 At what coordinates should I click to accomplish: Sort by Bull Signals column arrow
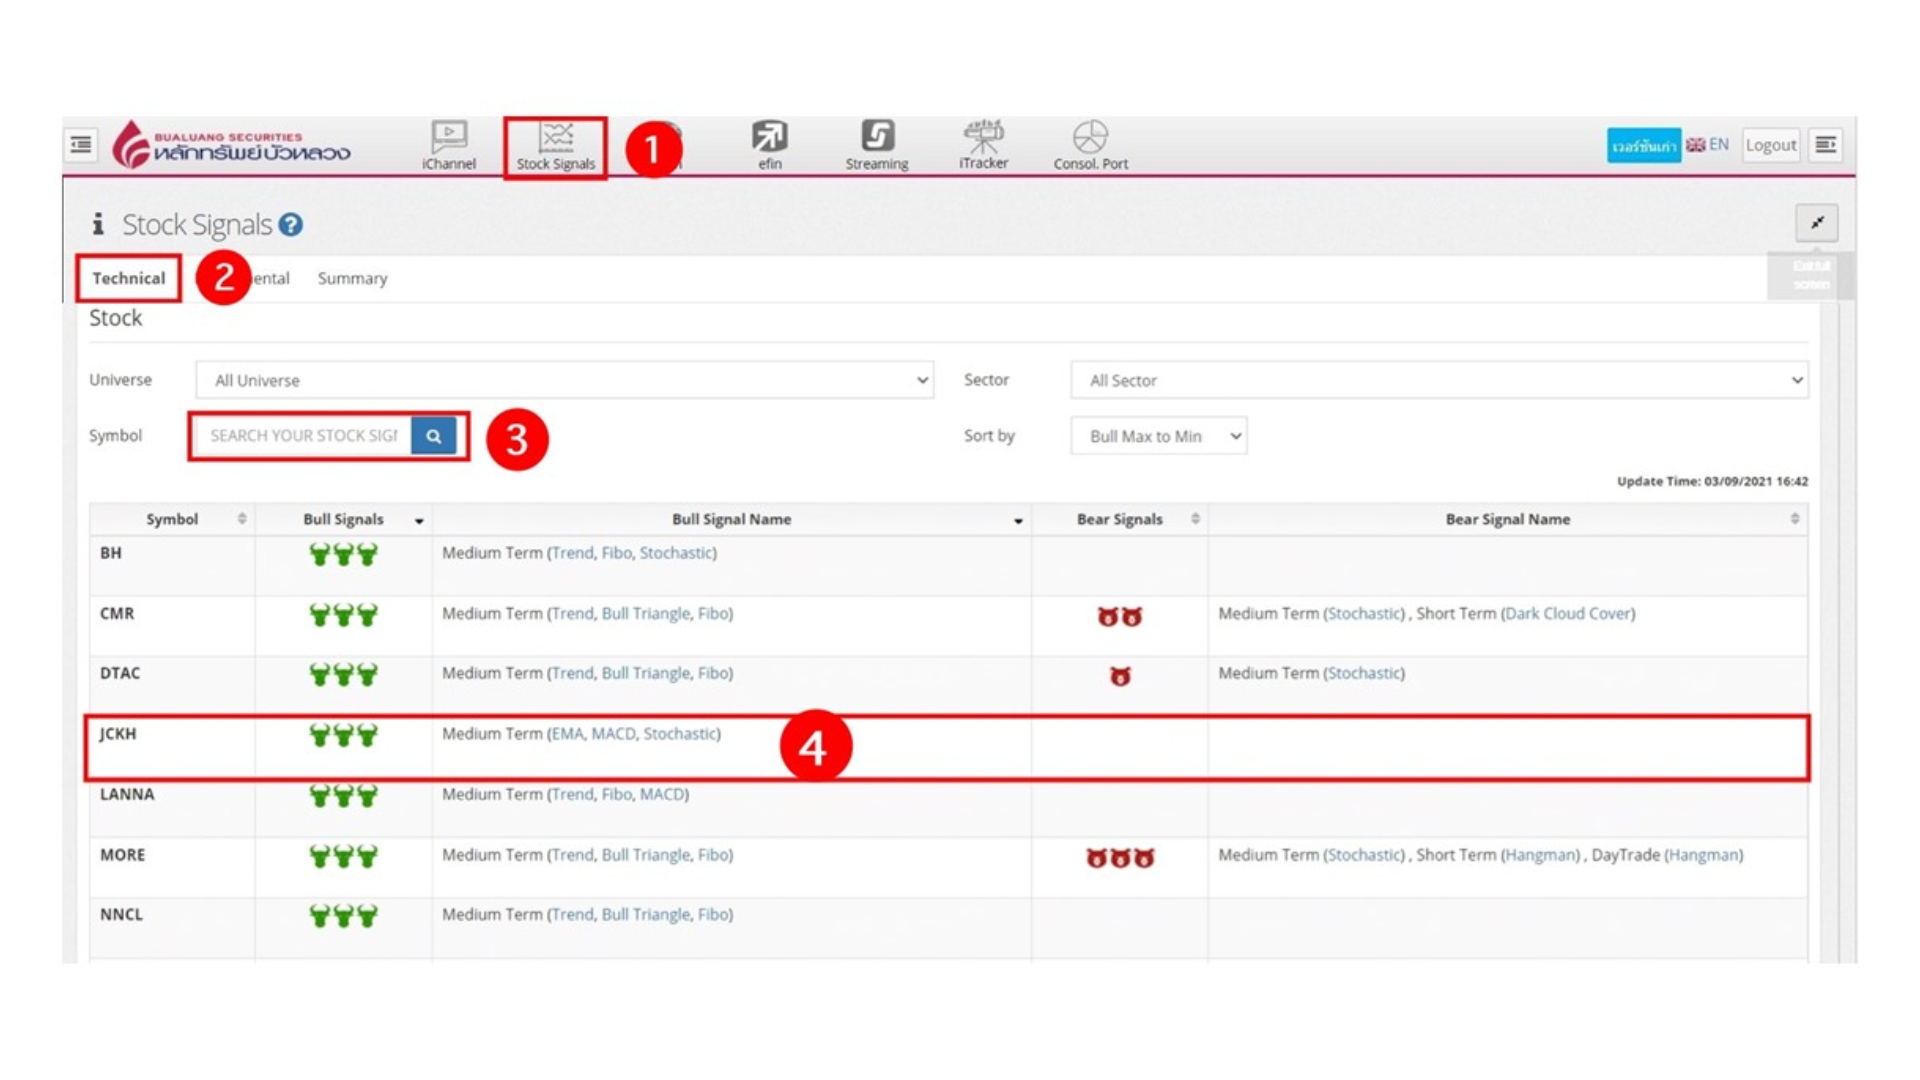tap(419, 520)
